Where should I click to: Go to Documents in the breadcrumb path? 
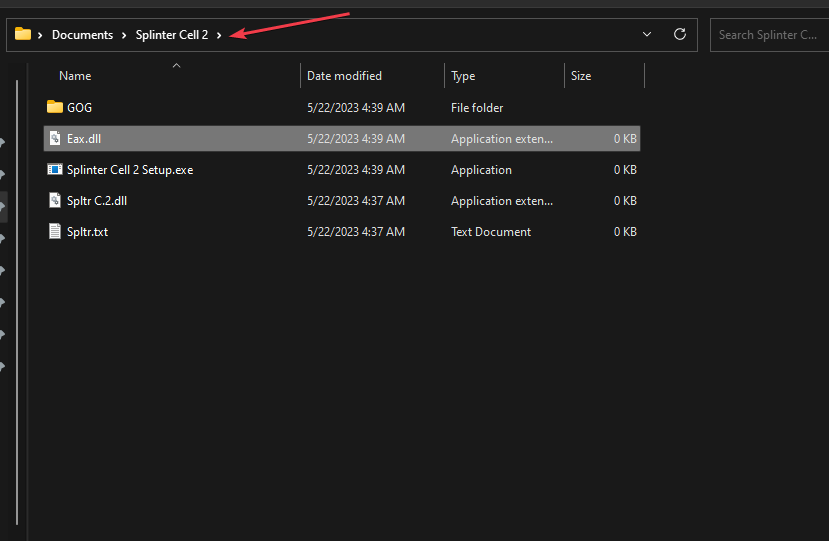tap(82, 35)
